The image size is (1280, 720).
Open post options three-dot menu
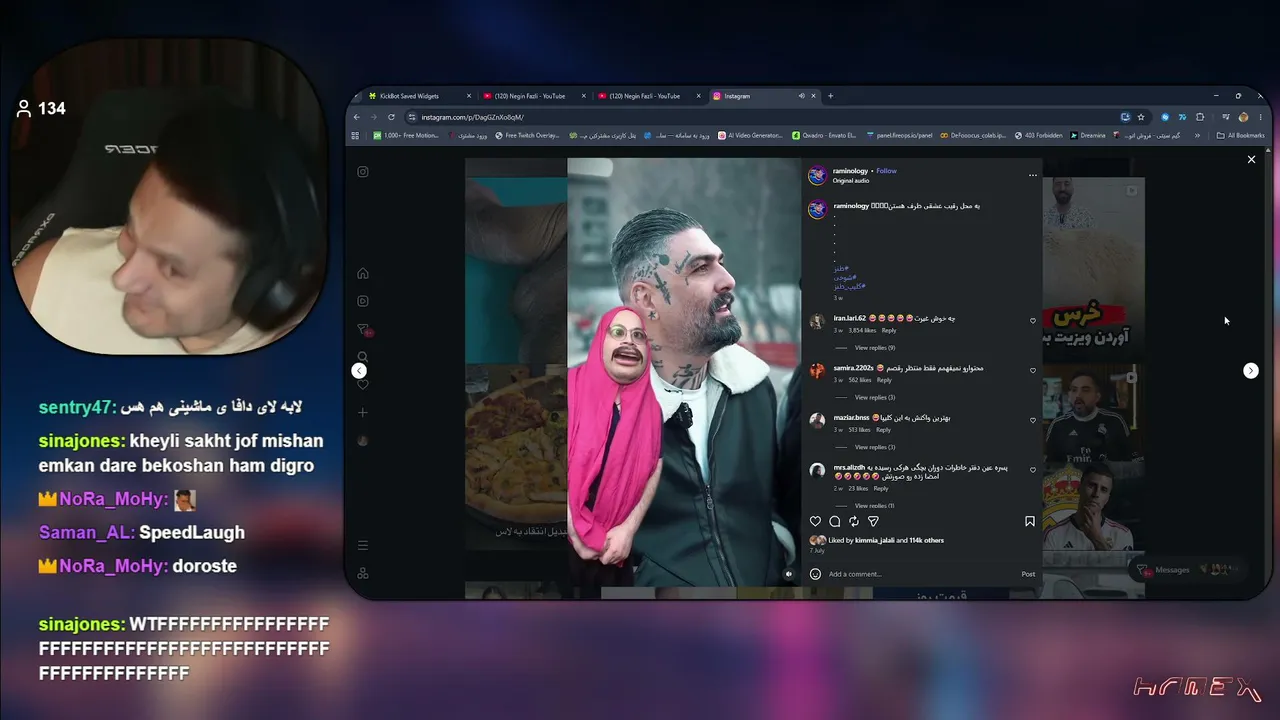[1033, 175]
